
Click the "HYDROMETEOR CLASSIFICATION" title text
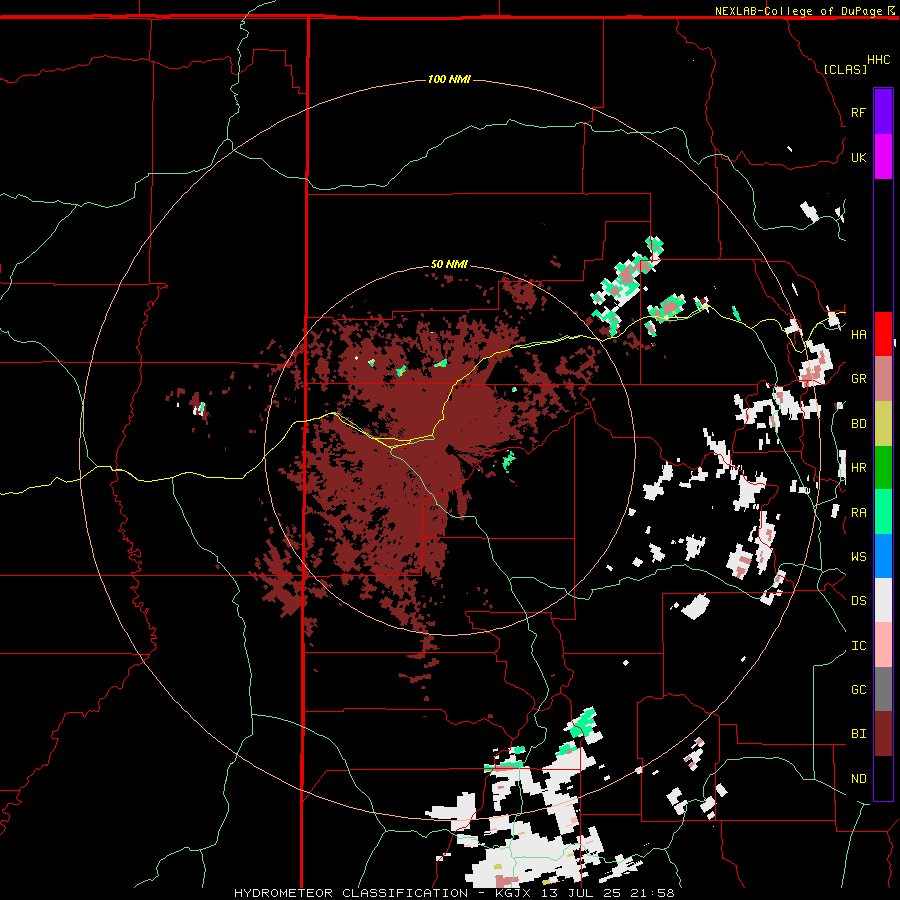(351, 893)
